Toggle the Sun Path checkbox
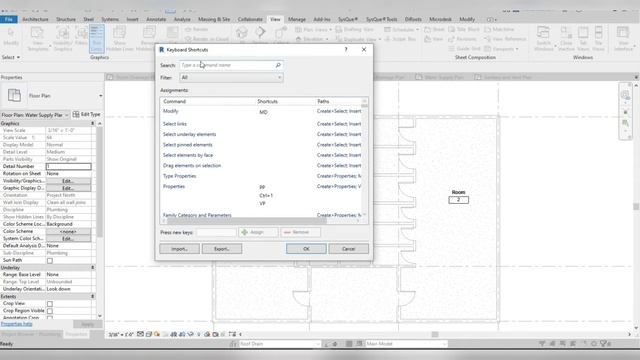 tap(50, 260)
